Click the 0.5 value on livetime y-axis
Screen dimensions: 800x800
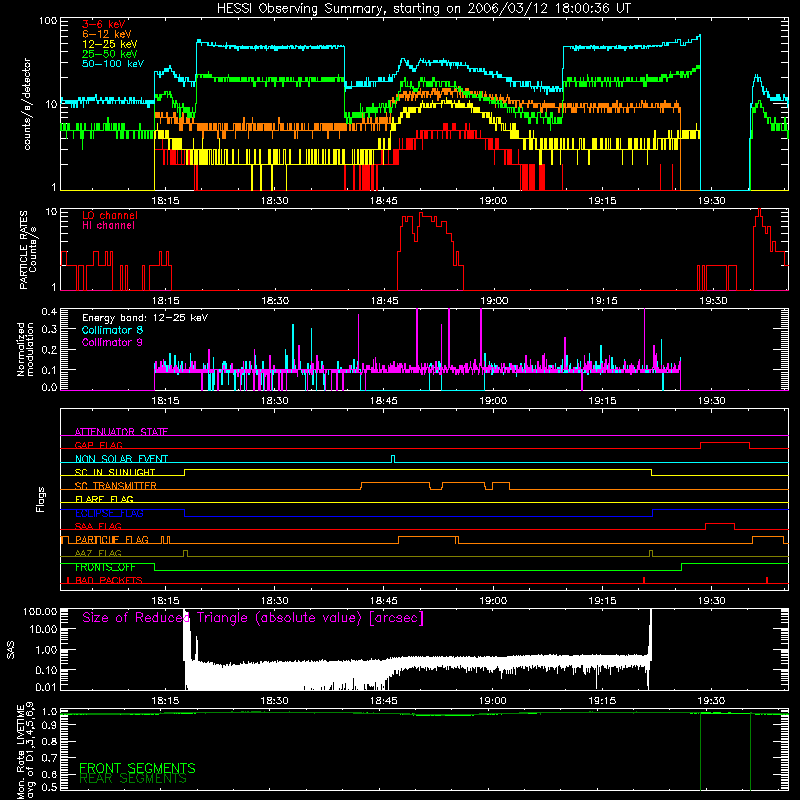49,787
